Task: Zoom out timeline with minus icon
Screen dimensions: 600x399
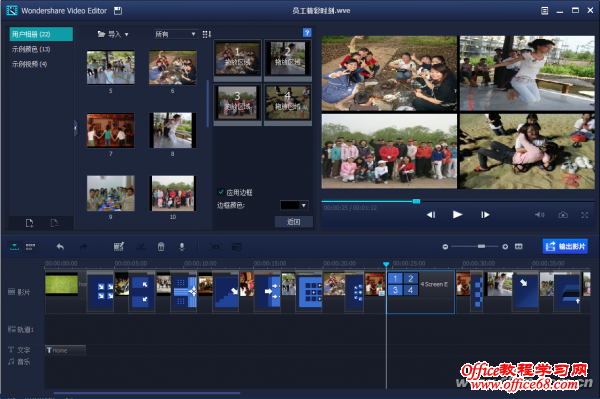Action: point(445,247)
